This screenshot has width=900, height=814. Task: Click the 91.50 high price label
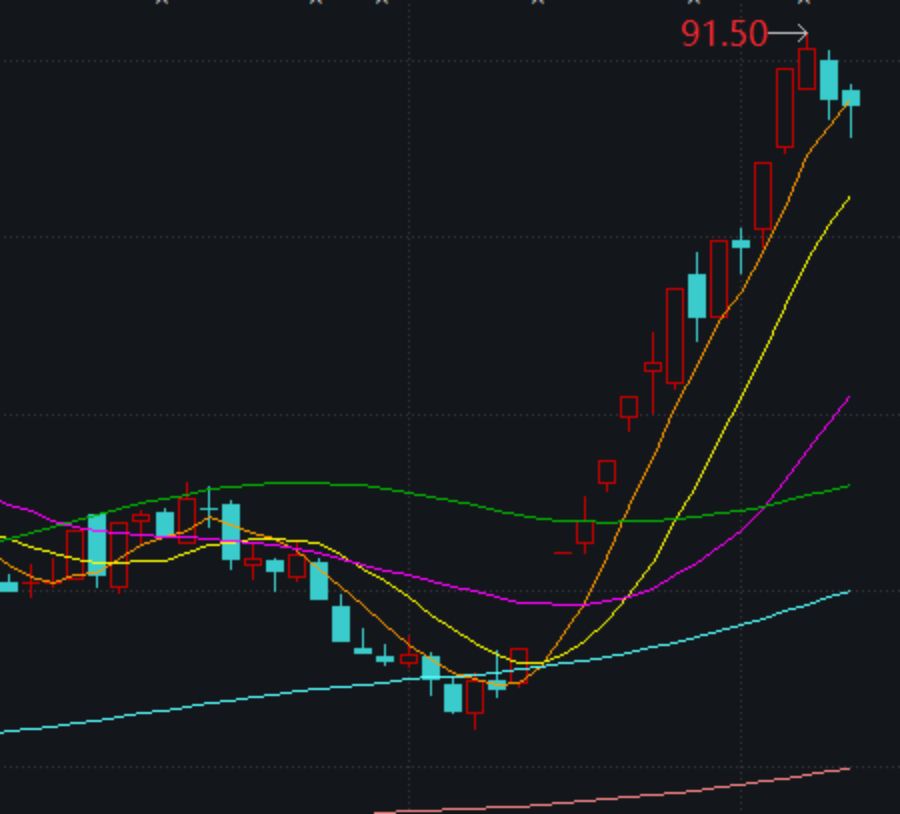[x=724, y=34]
